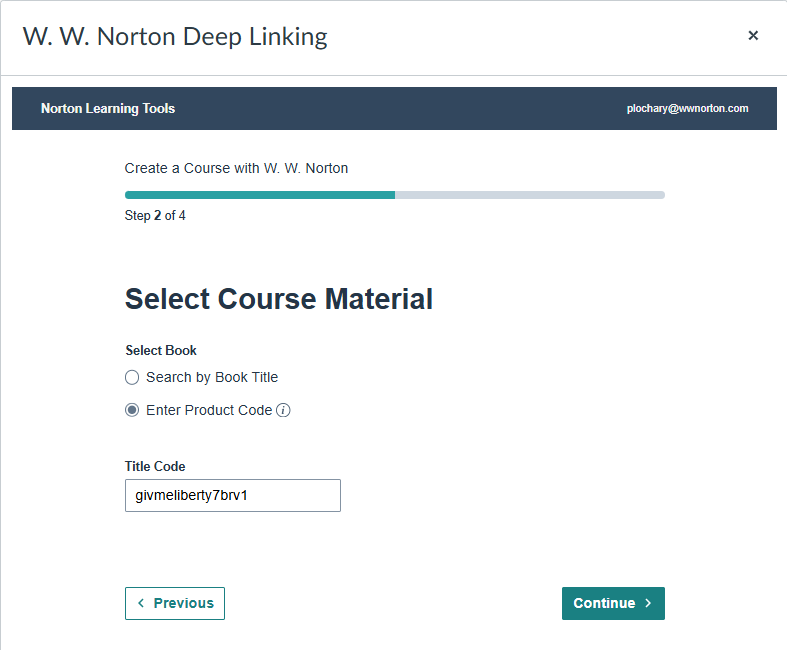Click the product code info icon
787x650 pixels.
tap(283, 410)
